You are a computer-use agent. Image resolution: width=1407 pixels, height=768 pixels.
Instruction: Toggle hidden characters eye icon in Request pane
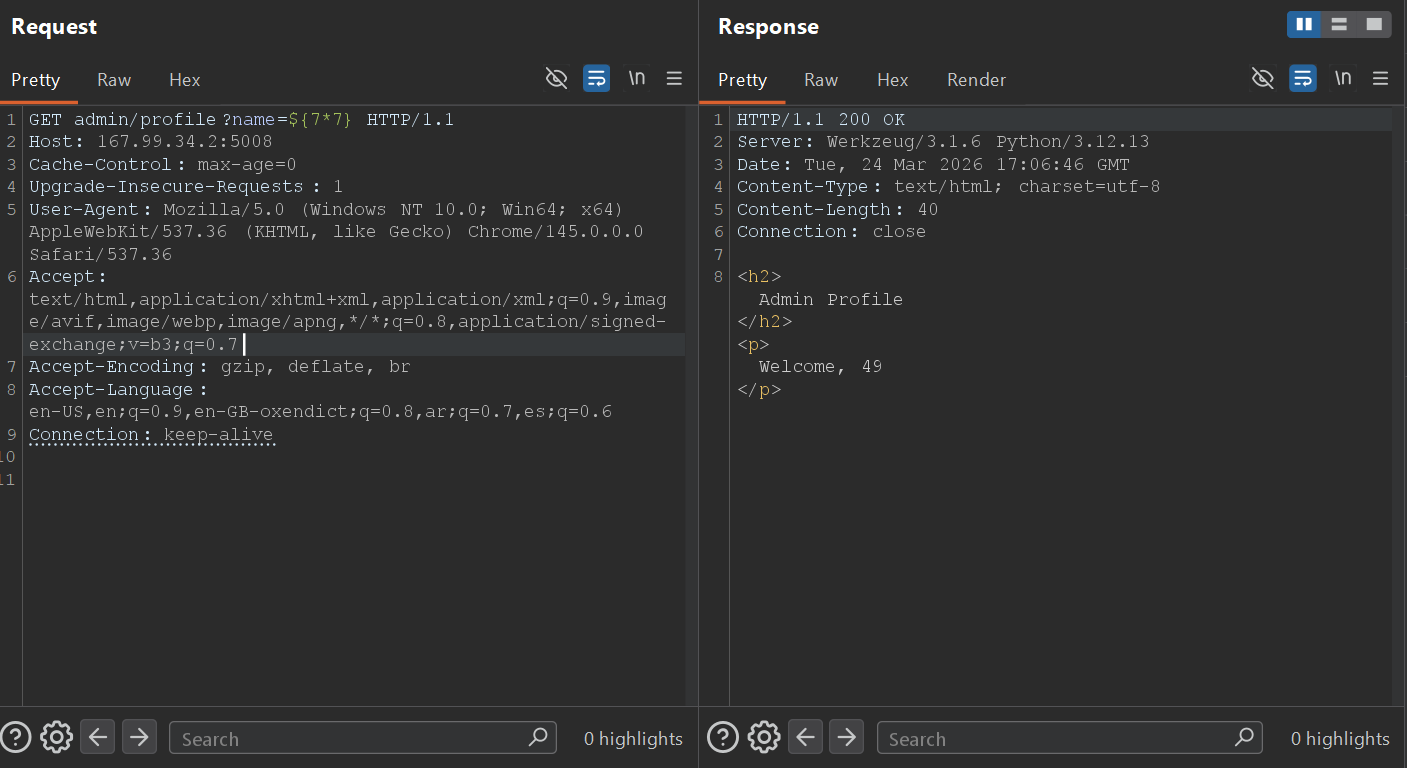[x=556, y=79]
